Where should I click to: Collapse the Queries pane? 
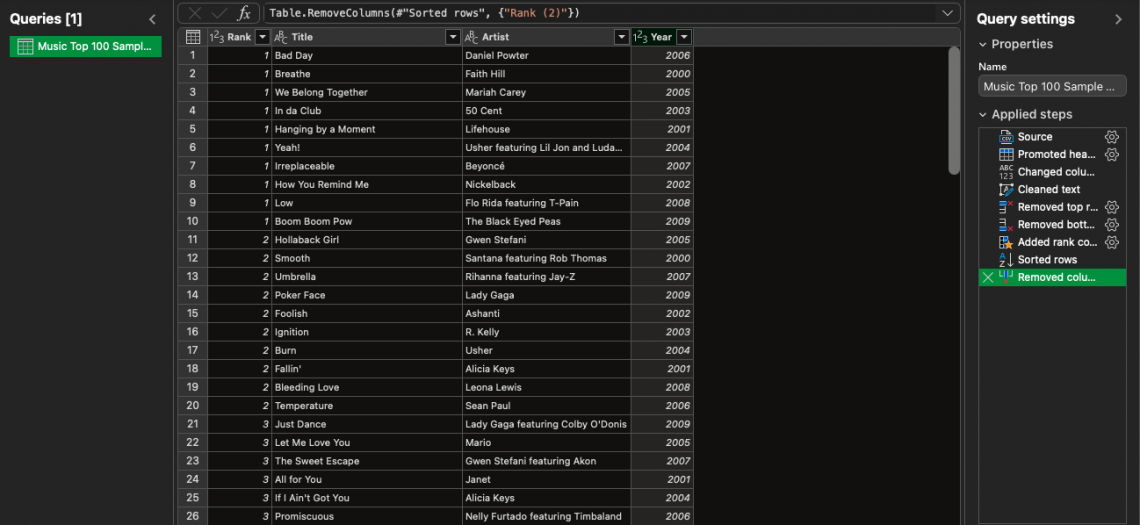pyautogui.click(x=152, y=19)
